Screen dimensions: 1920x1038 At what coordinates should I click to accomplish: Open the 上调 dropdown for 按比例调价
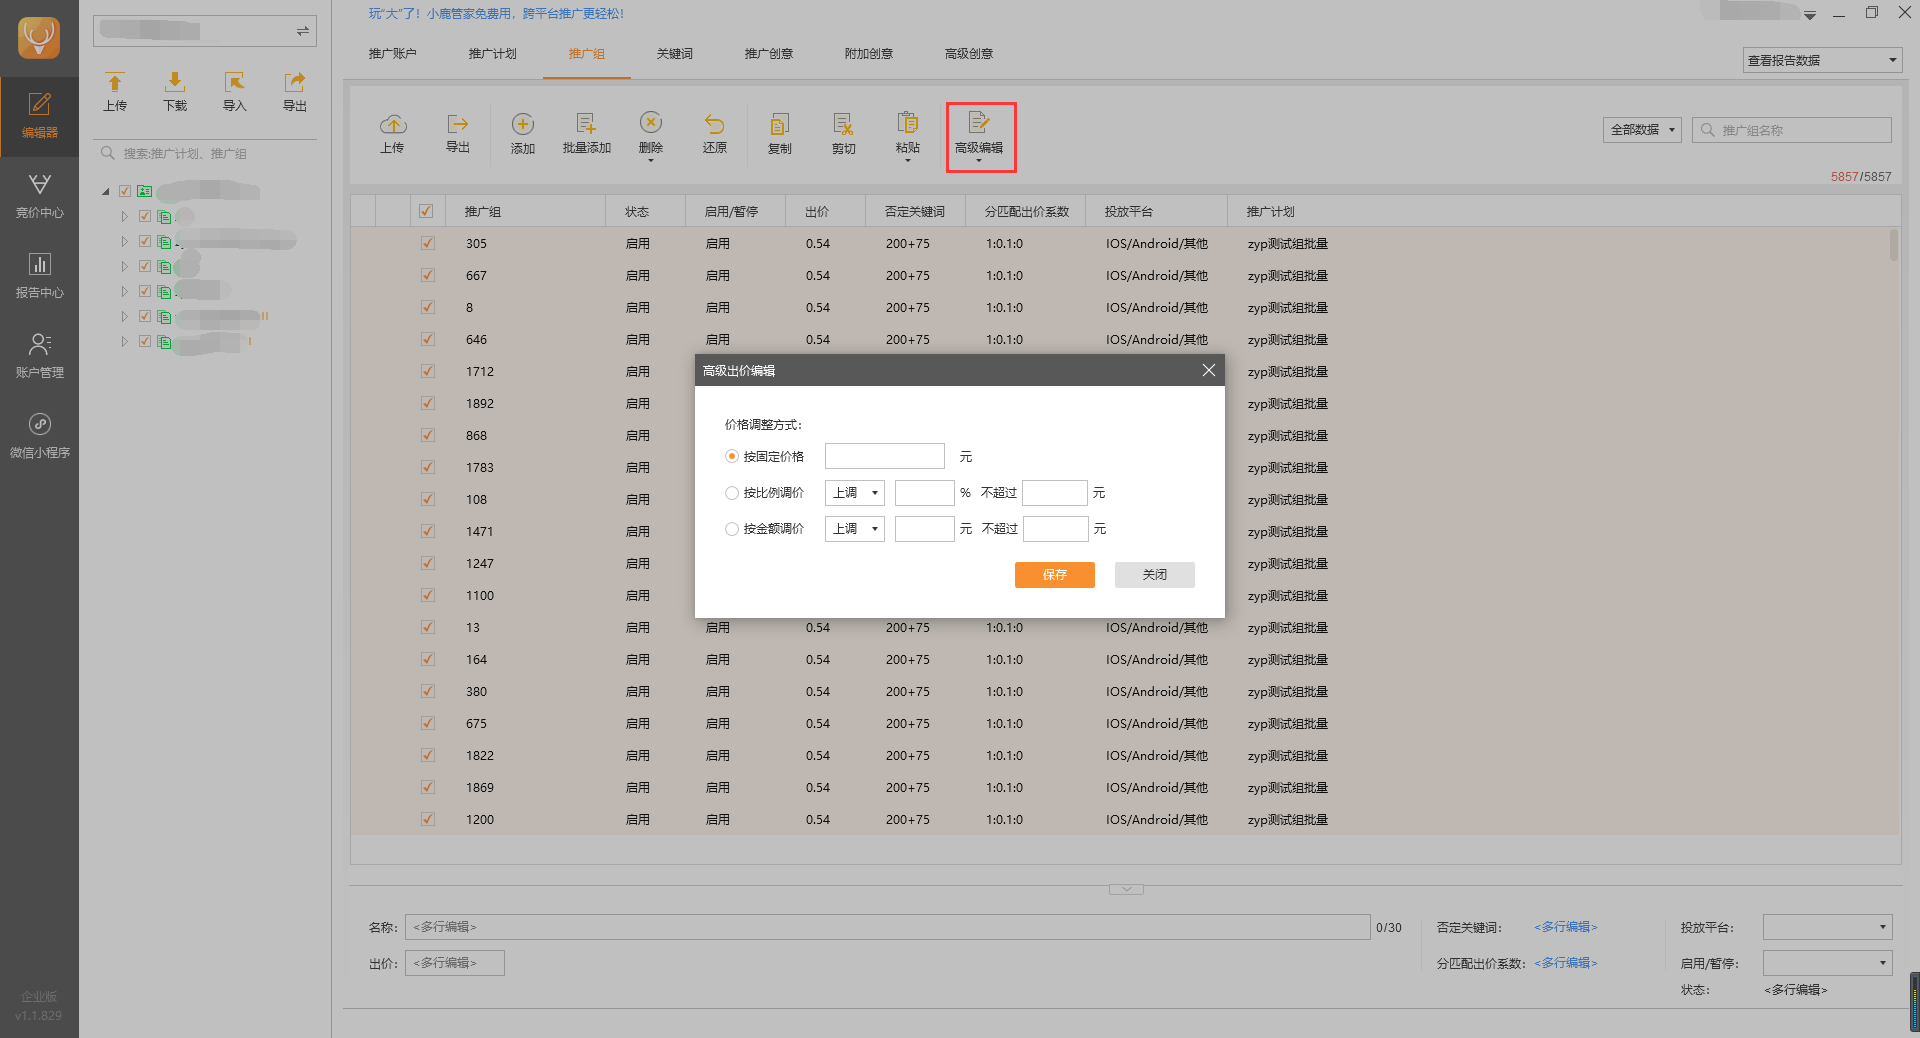pyautogui.click(x=854, y=493)
